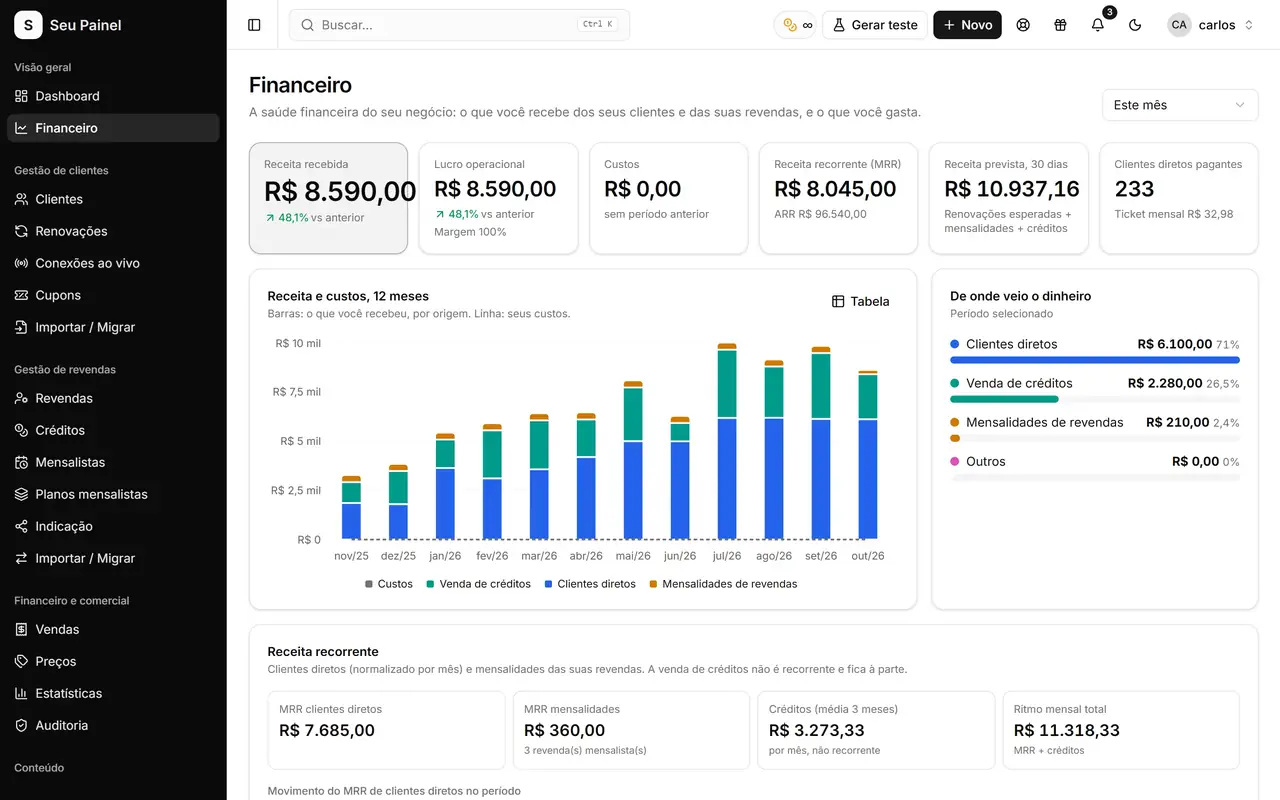Viewport: 1280px width, 800px height.
Task: Open the Este mês period dropdown
Action: [1180, 105]
